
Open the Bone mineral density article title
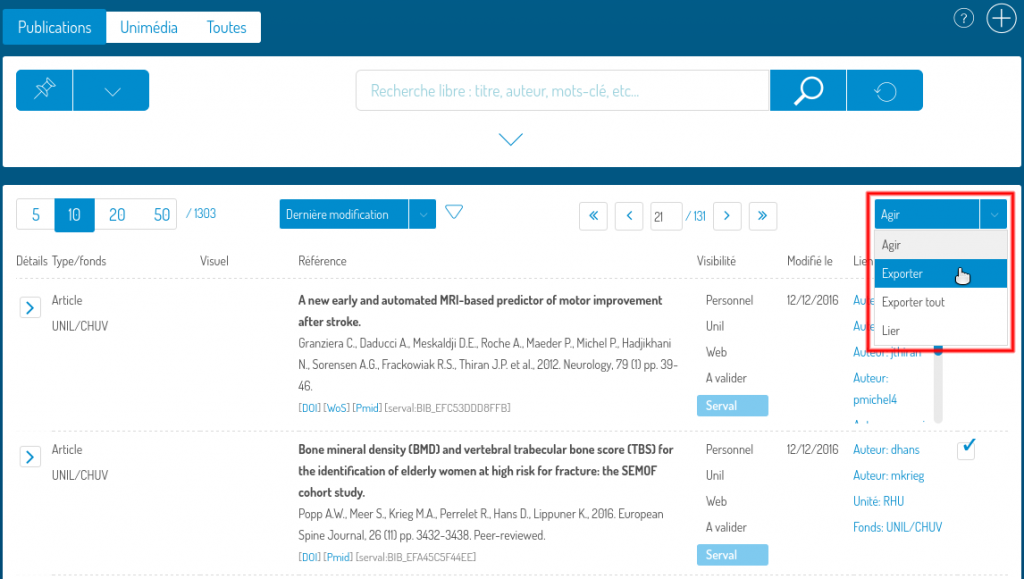[485, 471]
